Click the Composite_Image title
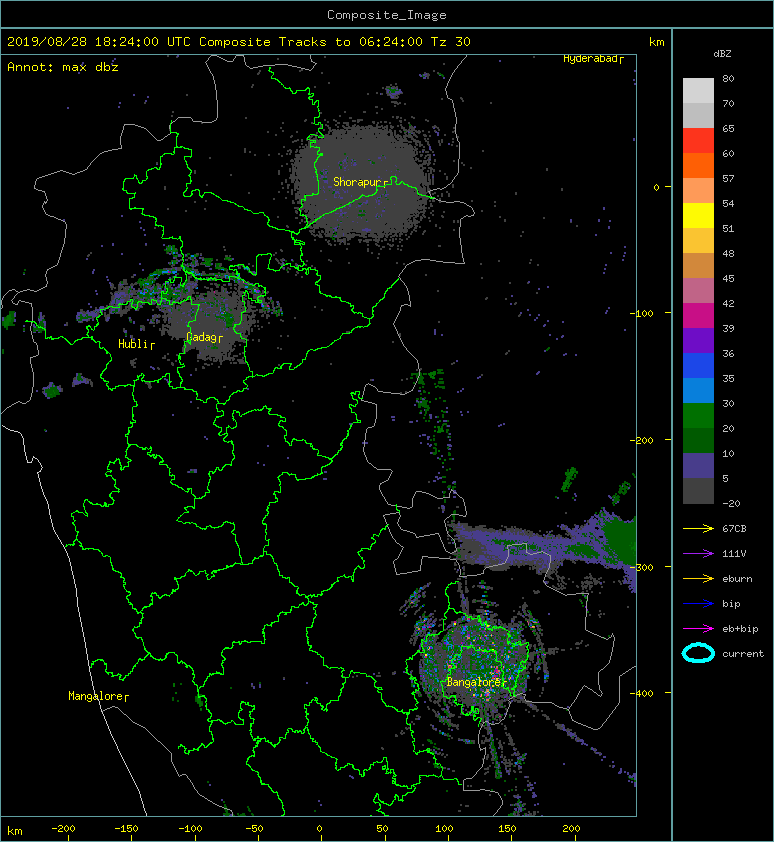 (x=387, y=14)
